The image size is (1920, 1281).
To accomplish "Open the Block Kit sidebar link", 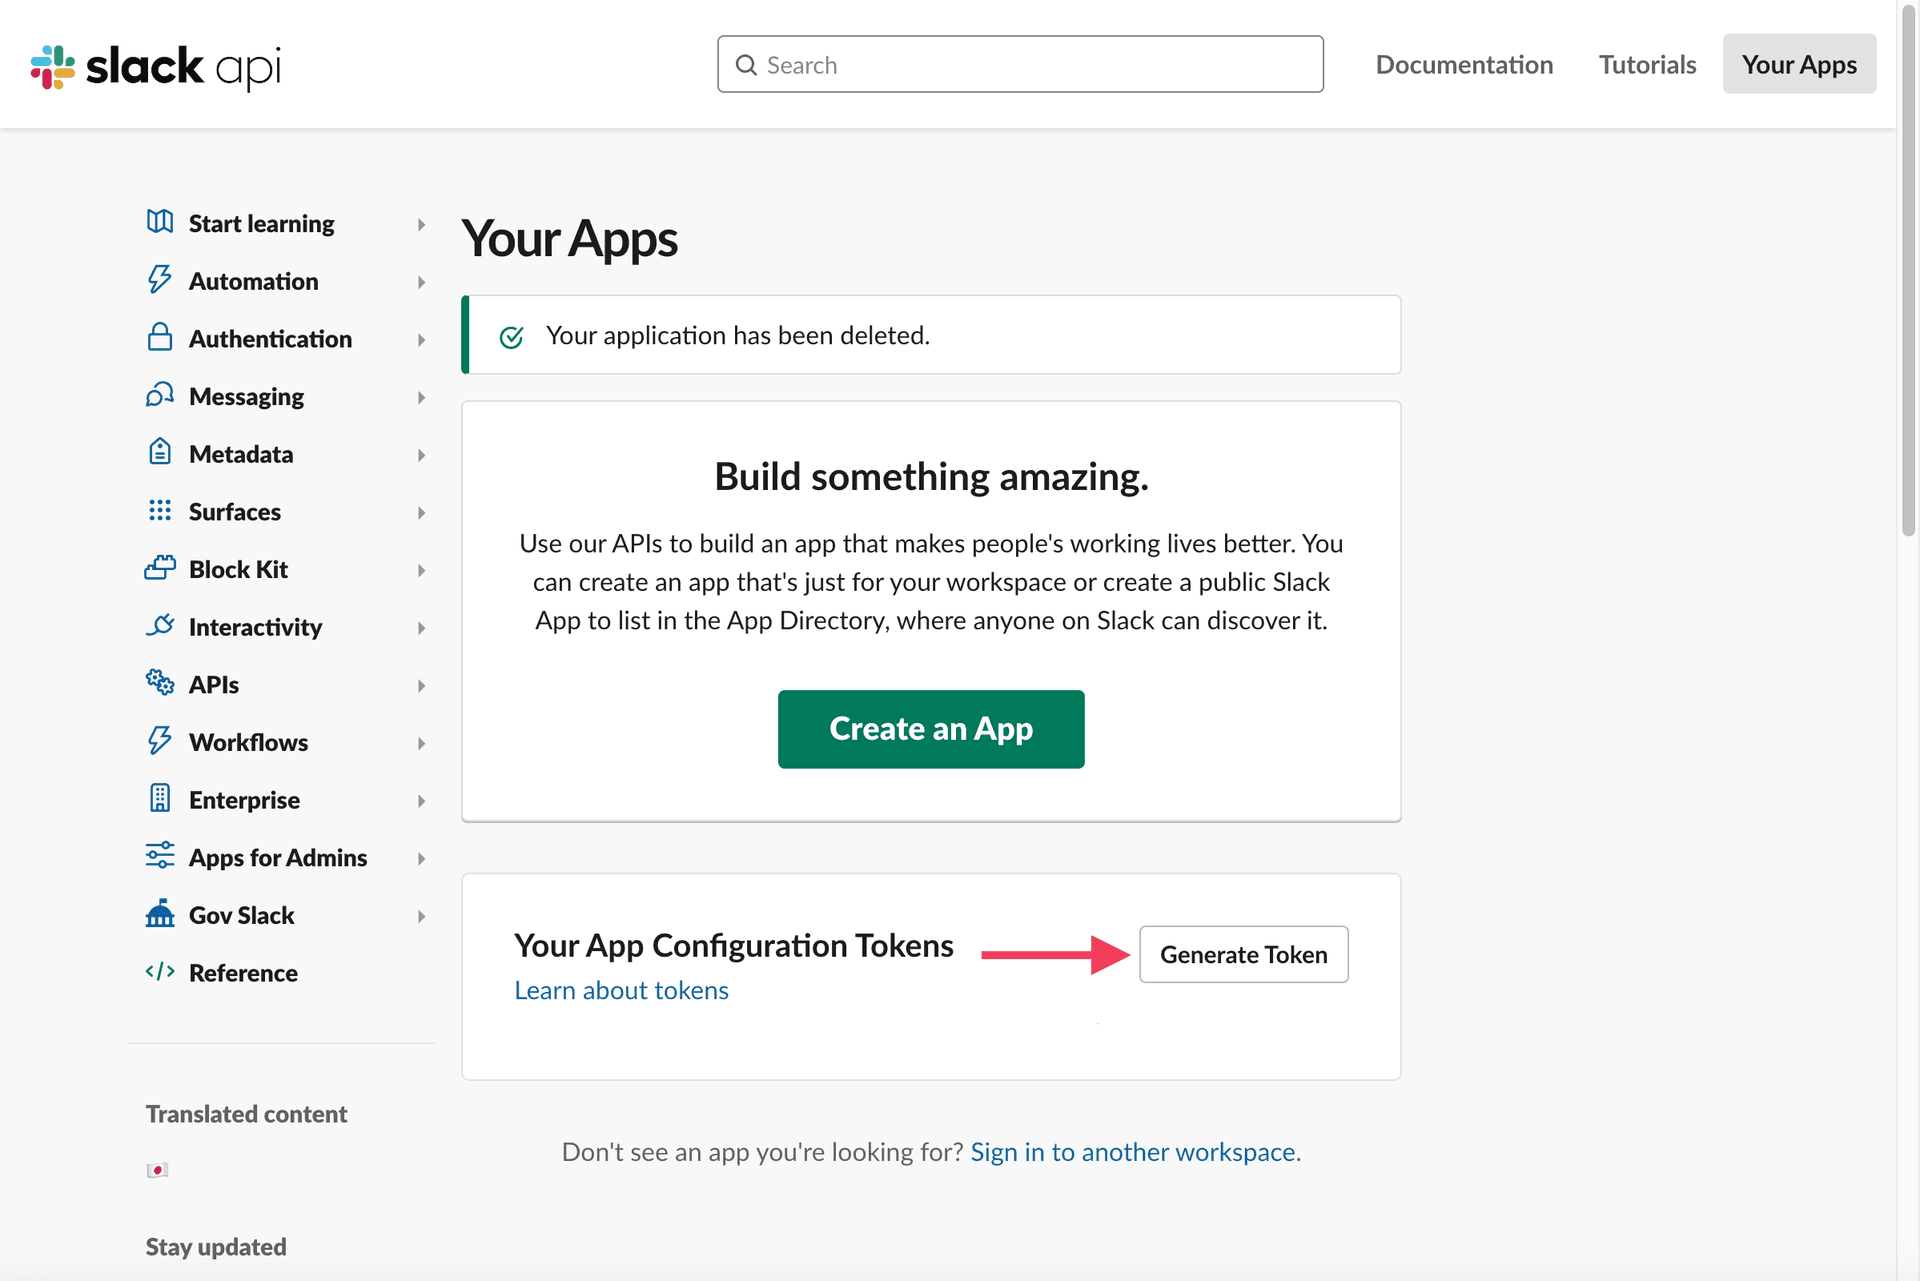I will (238, 569).
